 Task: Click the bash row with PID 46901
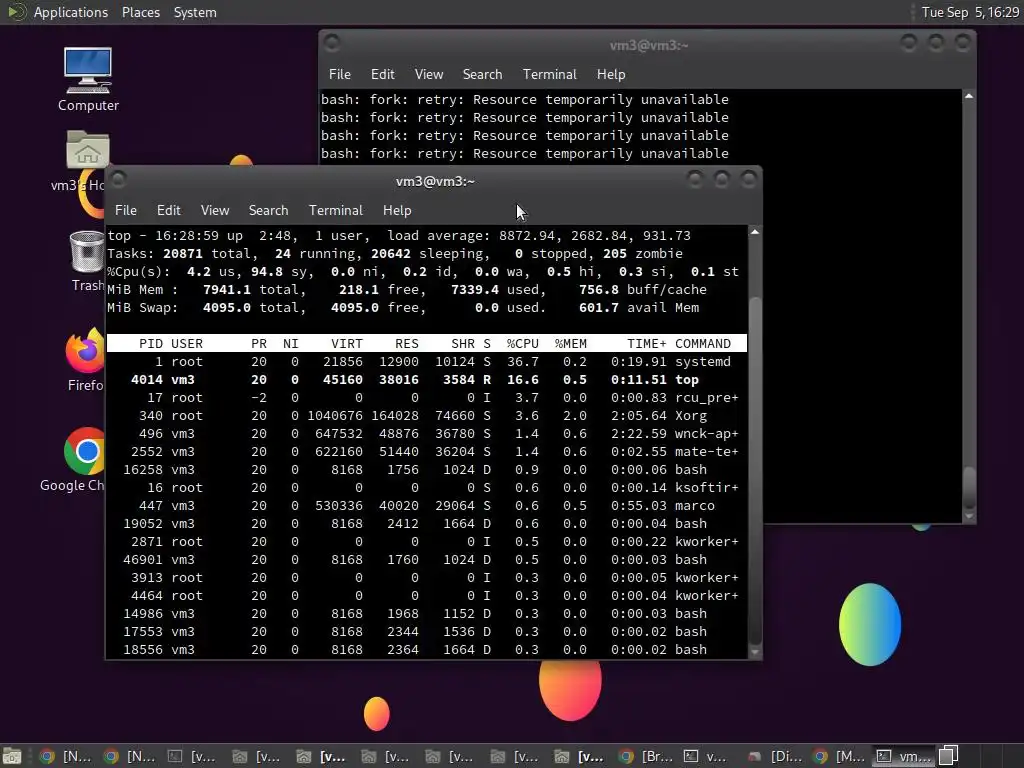(427, 560)
